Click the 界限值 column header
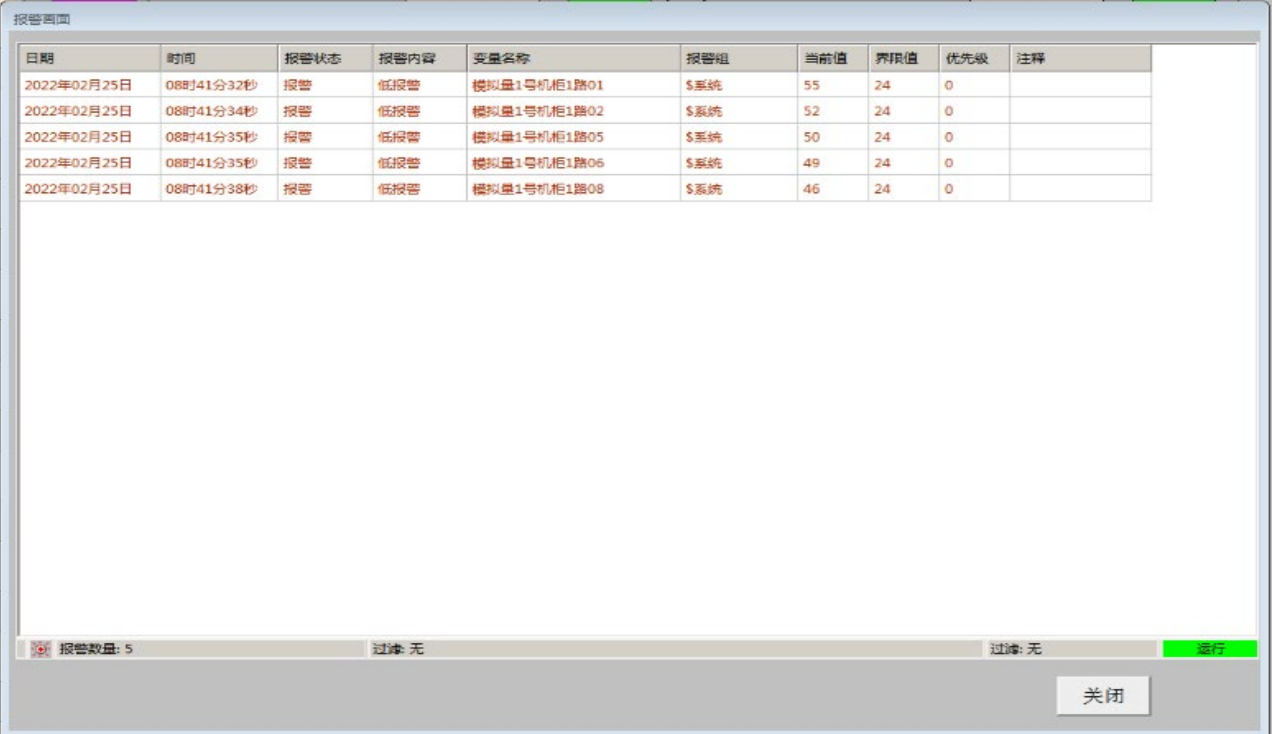The height and width of the screenshot is (734, 1272). (903, 58)
